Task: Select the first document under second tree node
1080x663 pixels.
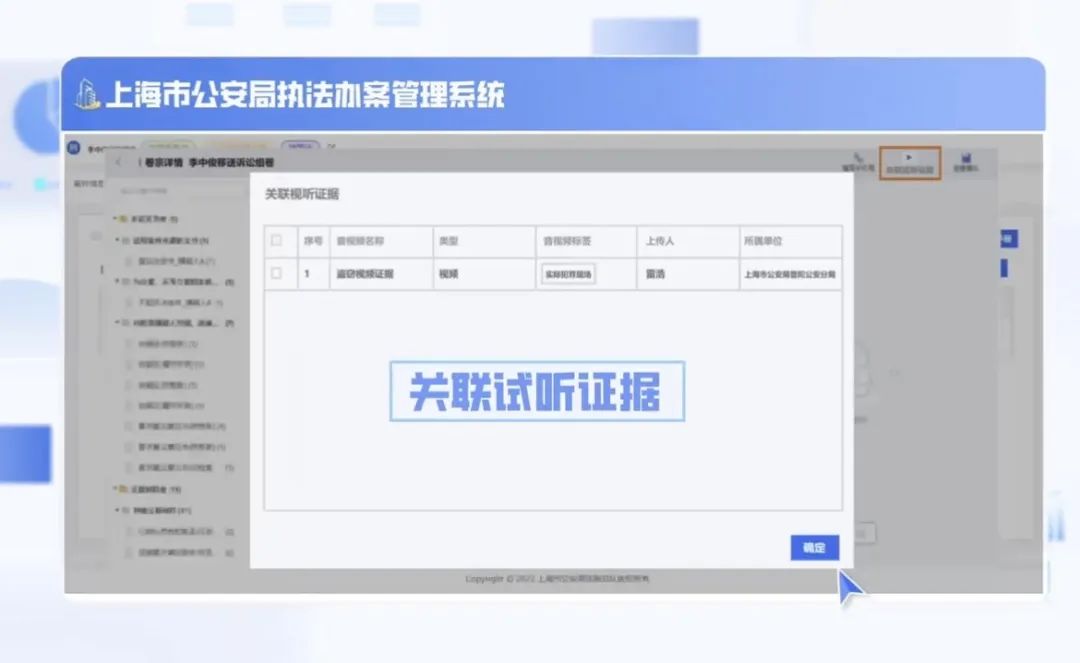Action: coord(170,261)
